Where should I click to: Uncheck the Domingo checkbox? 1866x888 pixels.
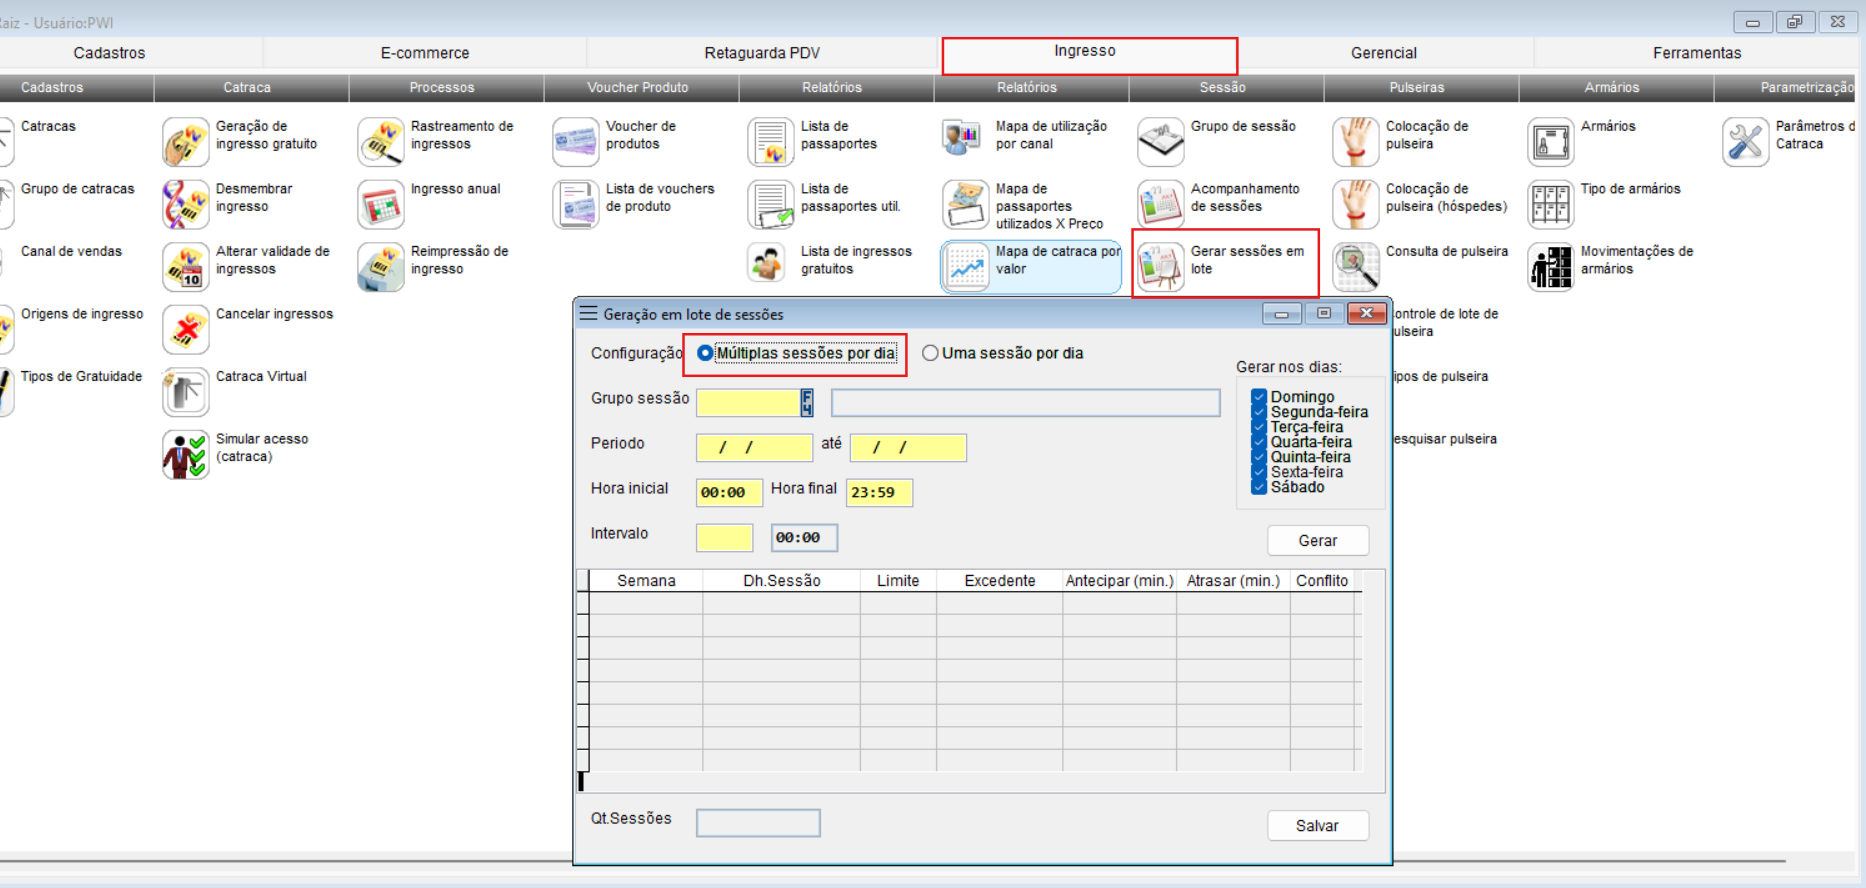(x=1259, y=397)
